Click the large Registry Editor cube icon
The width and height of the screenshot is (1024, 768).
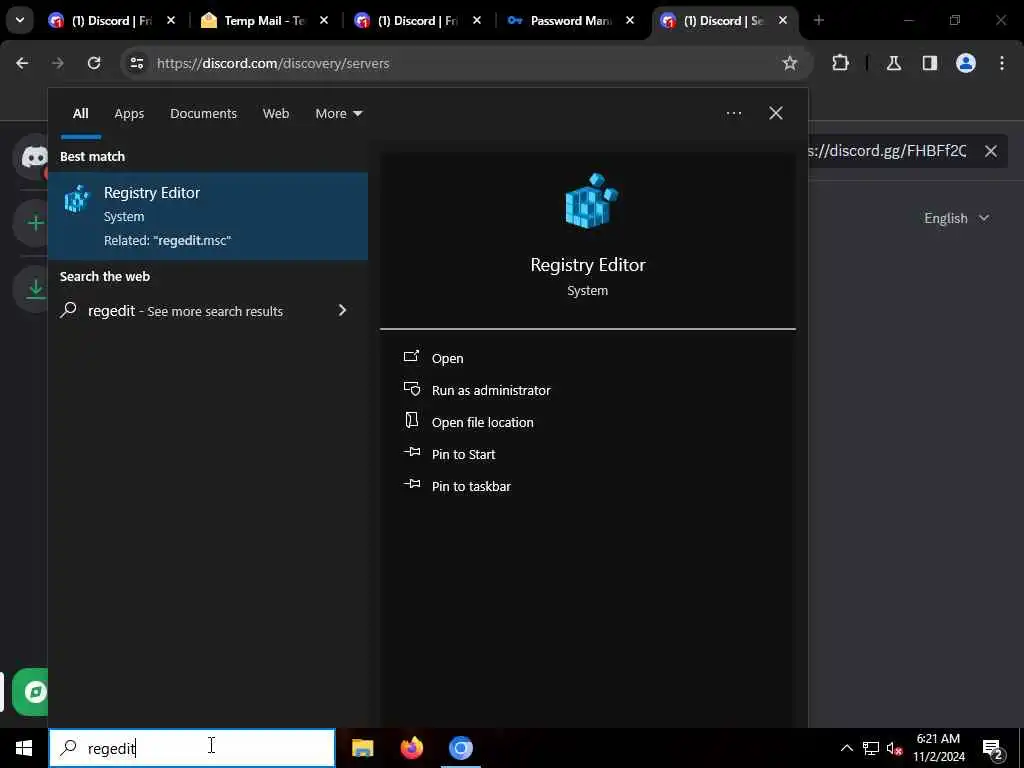tap(590, 200)
